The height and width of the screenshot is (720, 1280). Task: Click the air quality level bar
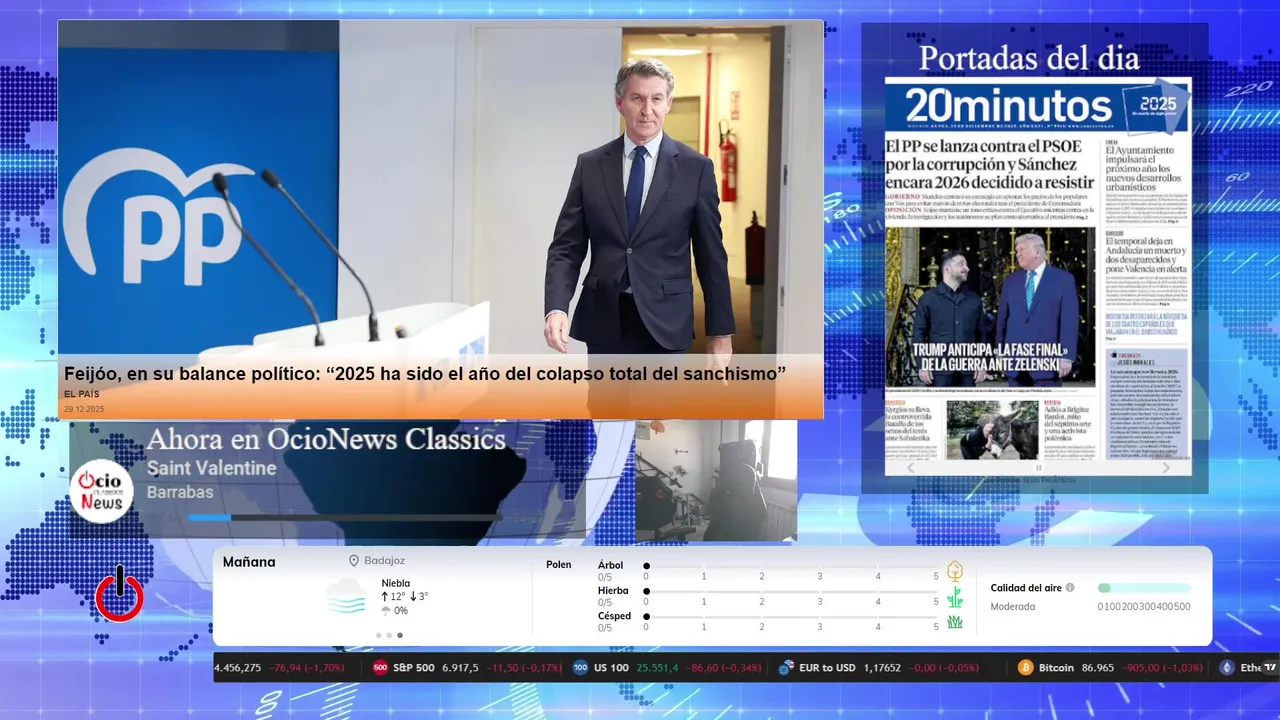[1144, 588]
